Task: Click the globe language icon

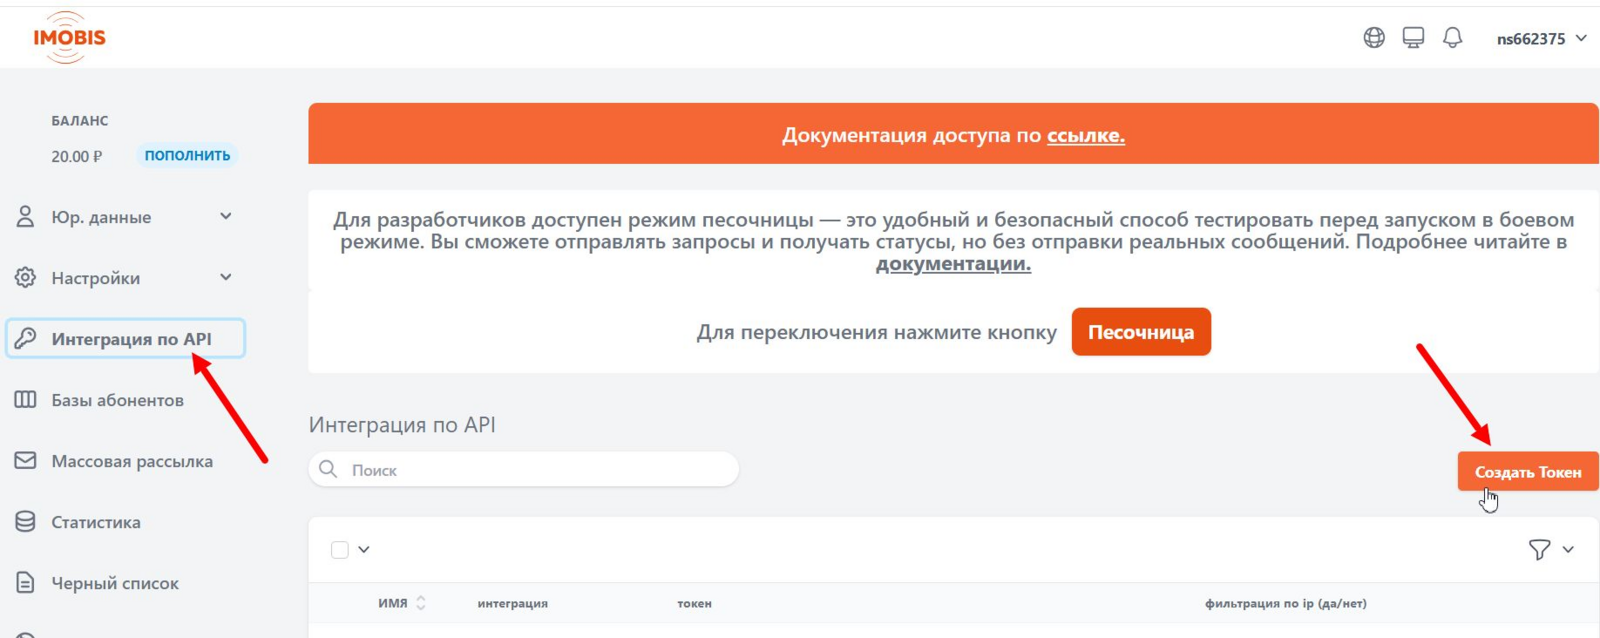Action: tap(1374, 38)
